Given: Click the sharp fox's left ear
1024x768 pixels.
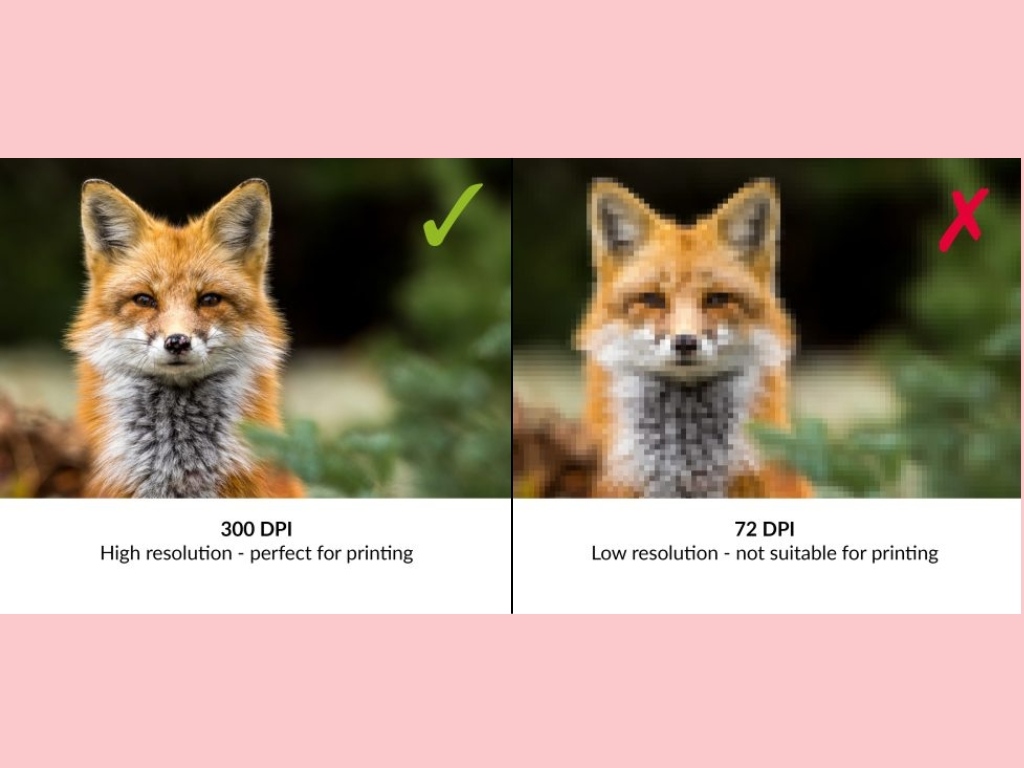Looking at the screenshot, I should tap(110, 221).
